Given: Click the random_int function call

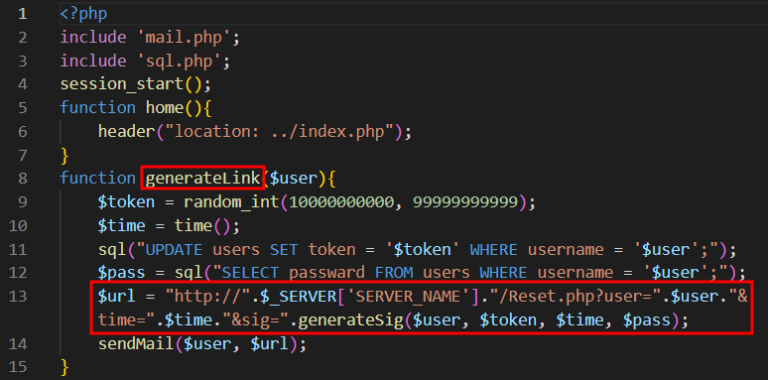Looking at the screenshot, I should 232,202.
